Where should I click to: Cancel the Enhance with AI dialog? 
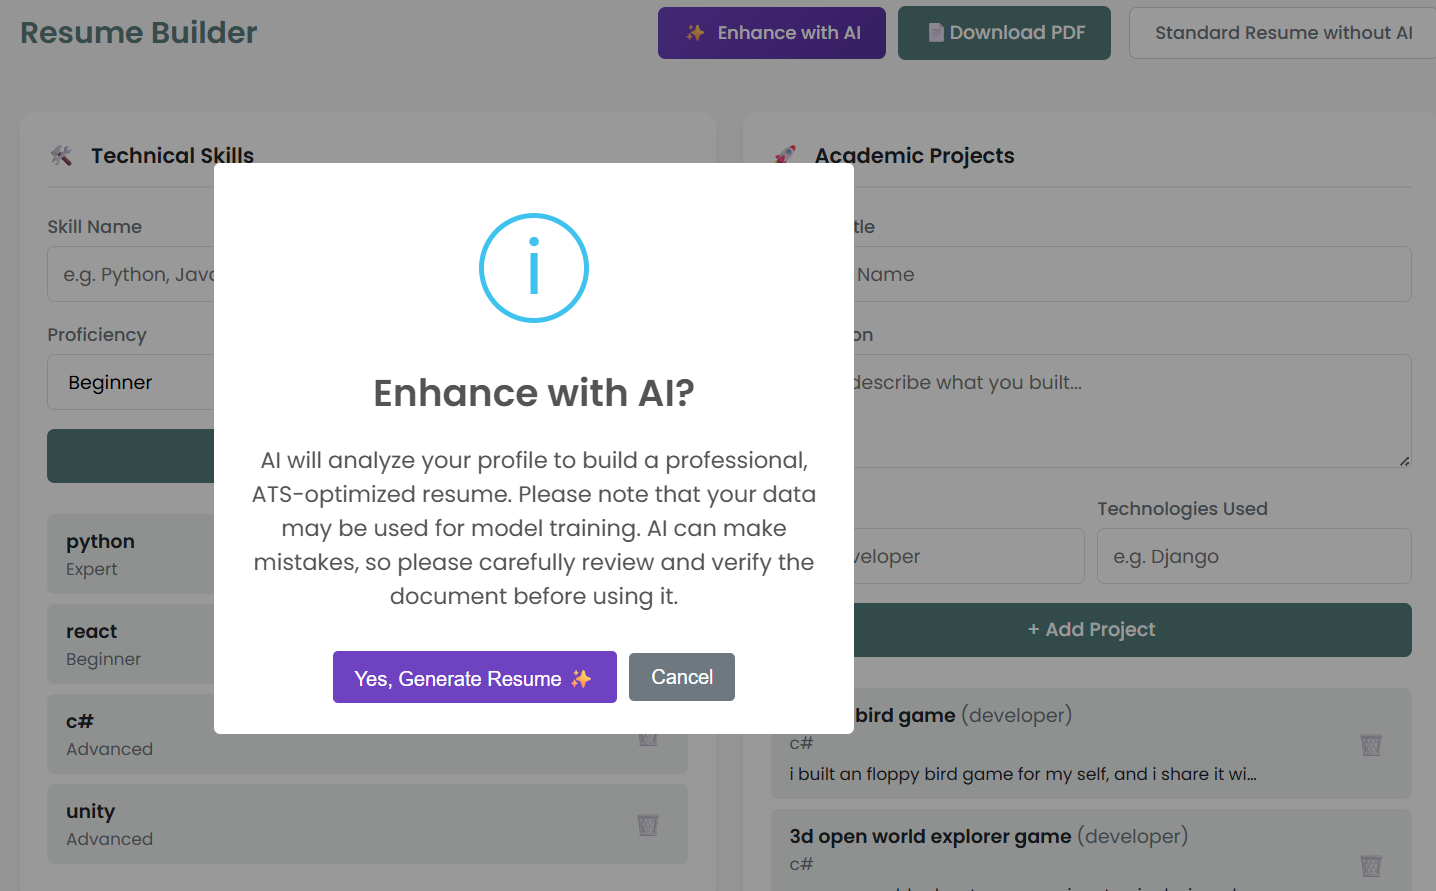coord(682,677)
